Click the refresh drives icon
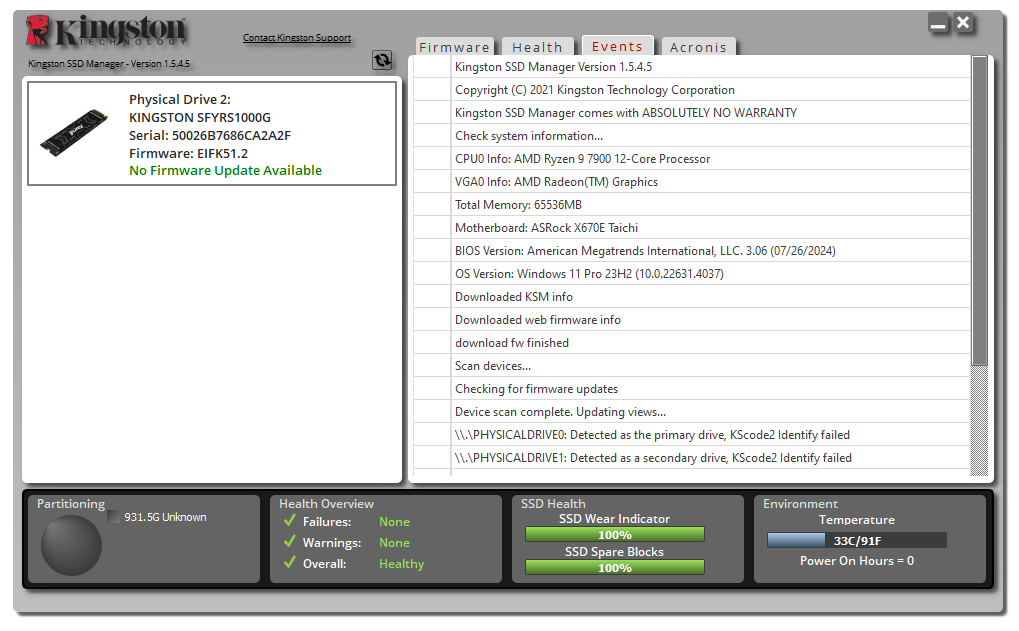Viewport: 1019px width, 631px height. (x=382, y=60)
